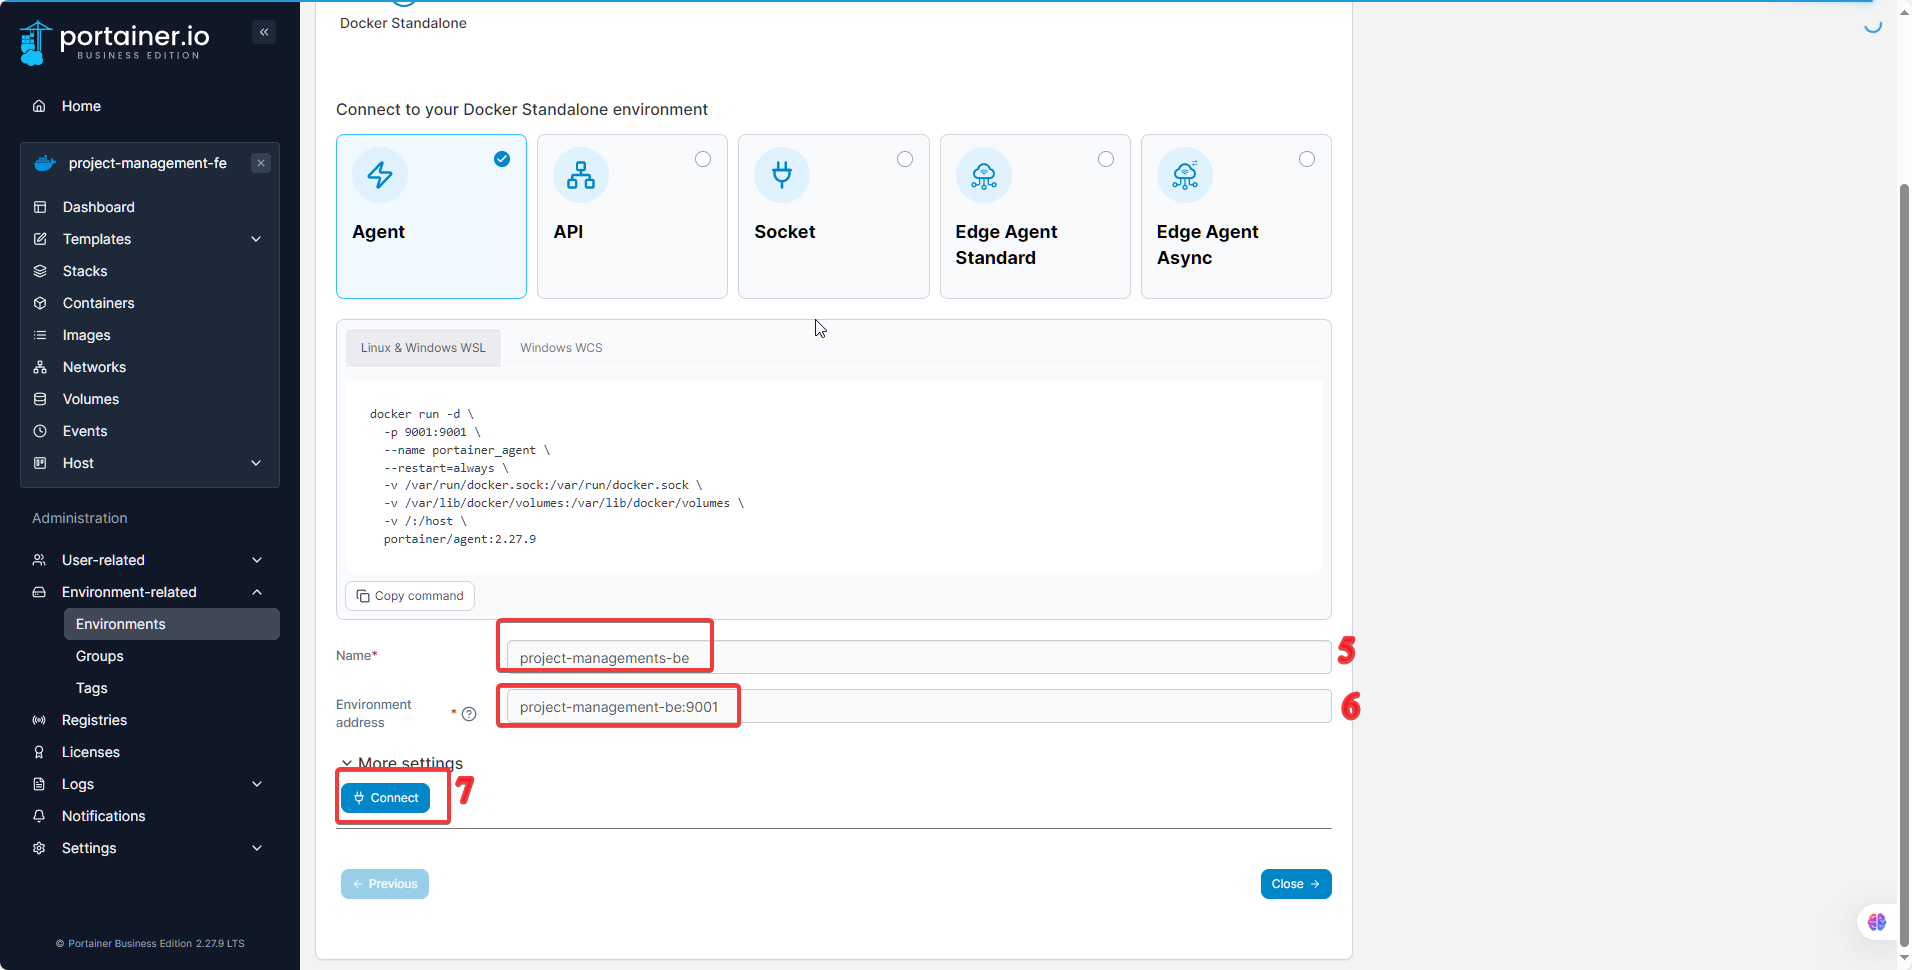The width and height of the screenshot is (1912, 970).
Task: Click the Edge Agent Async cloud icon
Action: pyautogui.click(x=1185, y=175)
